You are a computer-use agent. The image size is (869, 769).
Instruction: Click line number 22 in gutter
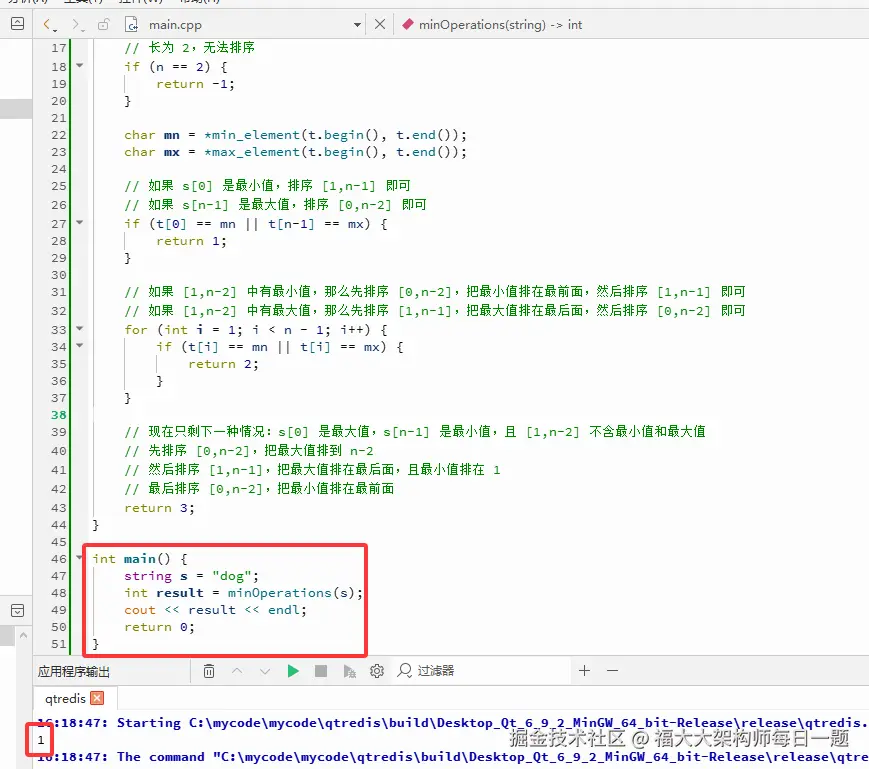click(x=59, y=135)
